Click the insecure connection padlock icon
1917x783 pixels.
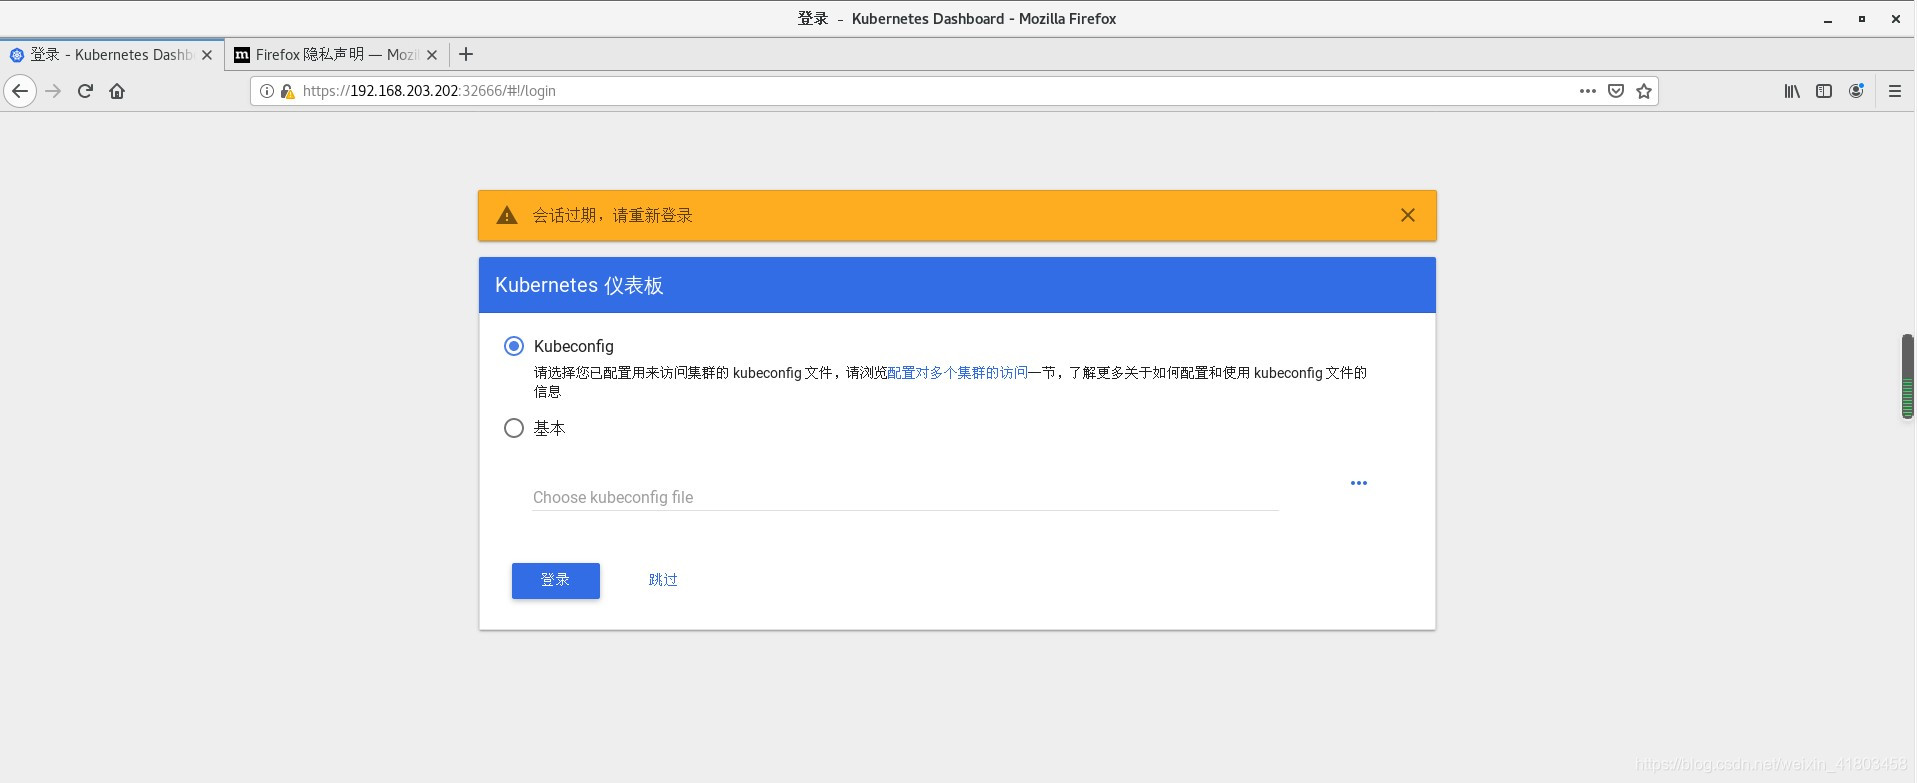(287, 91)
